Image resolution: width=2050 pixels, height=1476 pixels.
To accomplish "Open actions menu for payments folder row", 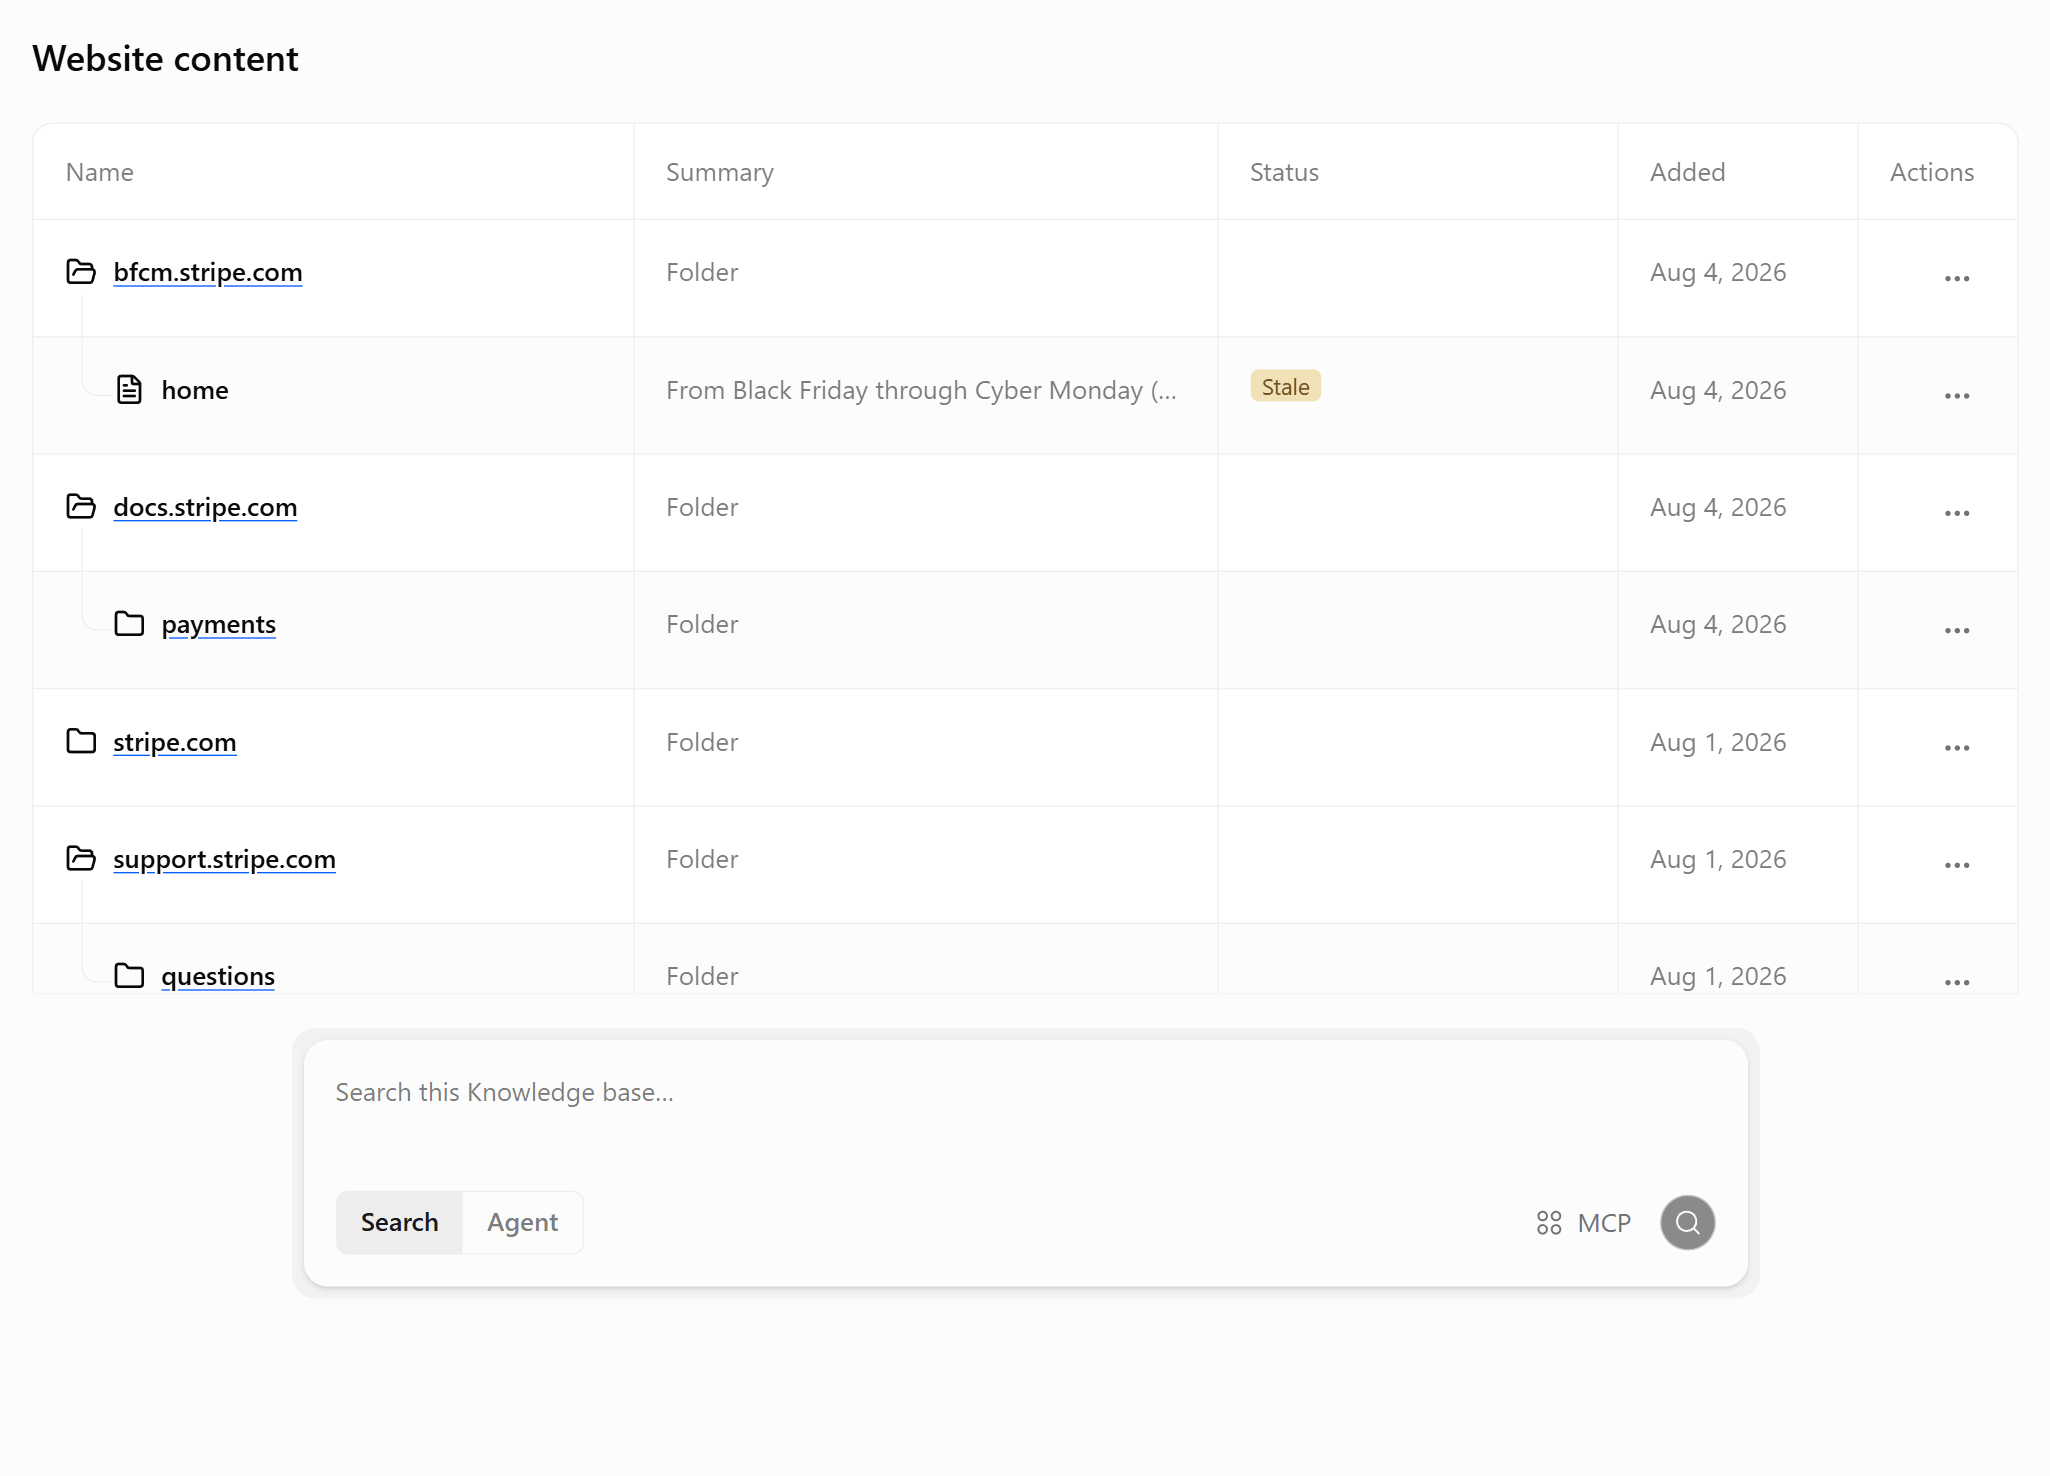I will [x=1957, y=630].
